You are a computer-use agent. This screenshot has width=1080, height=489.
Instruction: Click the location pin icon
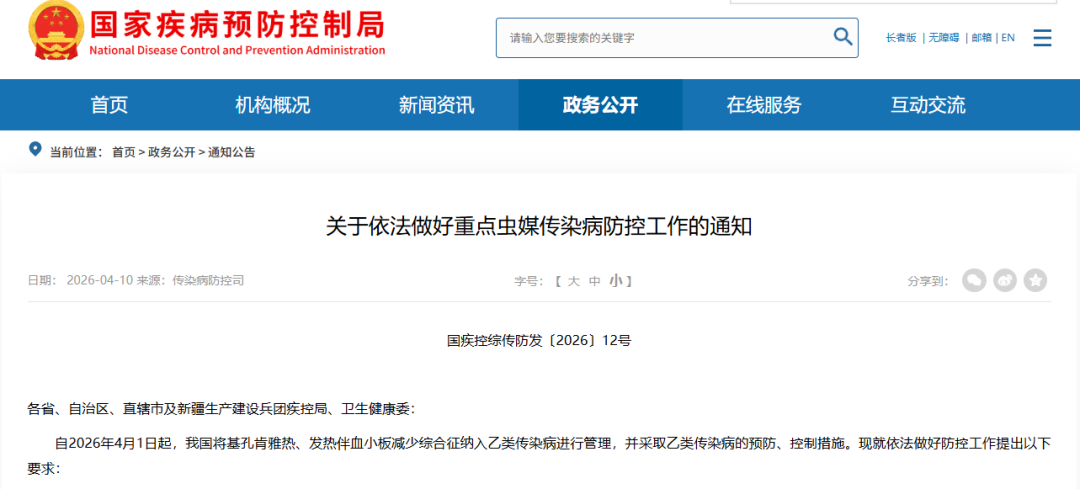tap(36, 151)
